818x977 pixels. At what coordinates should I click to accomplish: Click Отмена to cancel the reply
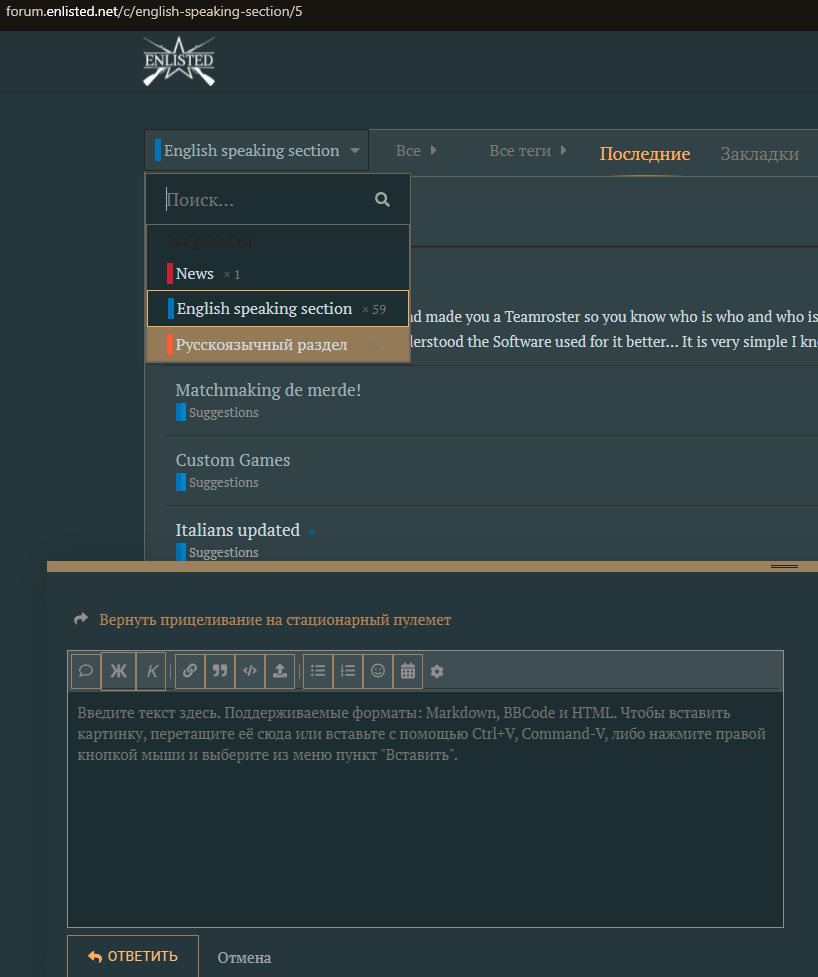coord(244,958)
